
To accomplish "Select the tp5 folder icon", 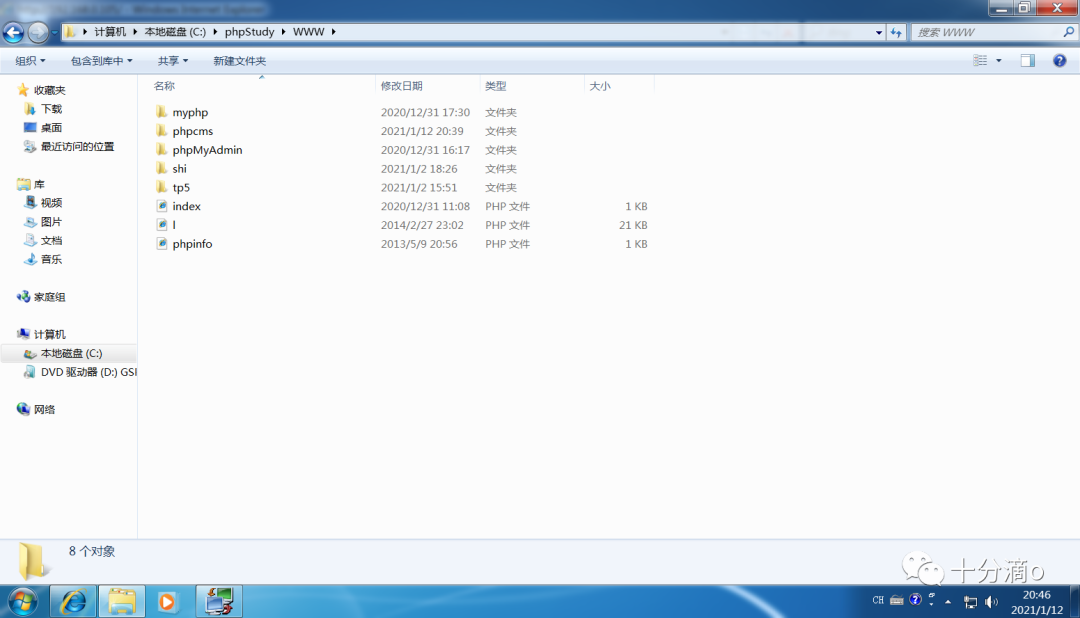I will tap(162, 187).
